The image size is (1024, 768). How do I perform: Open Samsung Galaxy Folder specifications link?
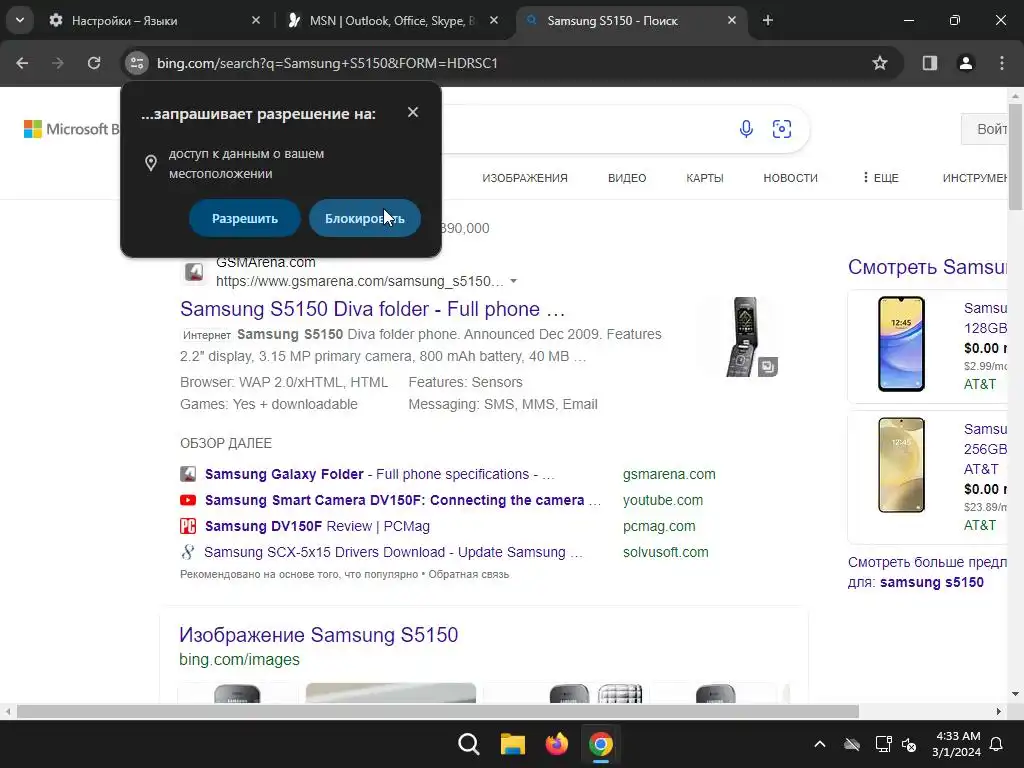pos(379,474)
